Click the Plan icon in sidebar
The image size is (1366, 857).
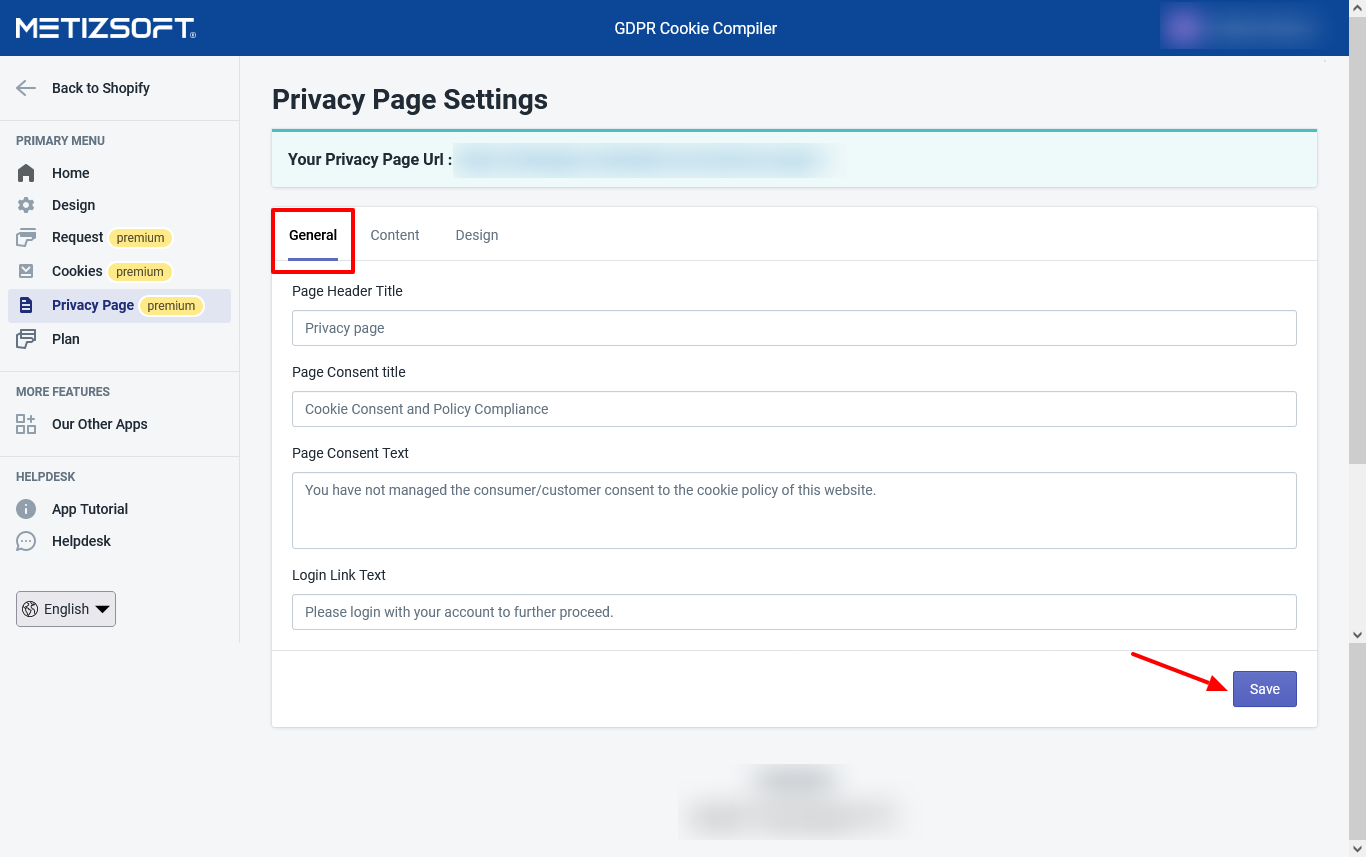tap(26, 339)
